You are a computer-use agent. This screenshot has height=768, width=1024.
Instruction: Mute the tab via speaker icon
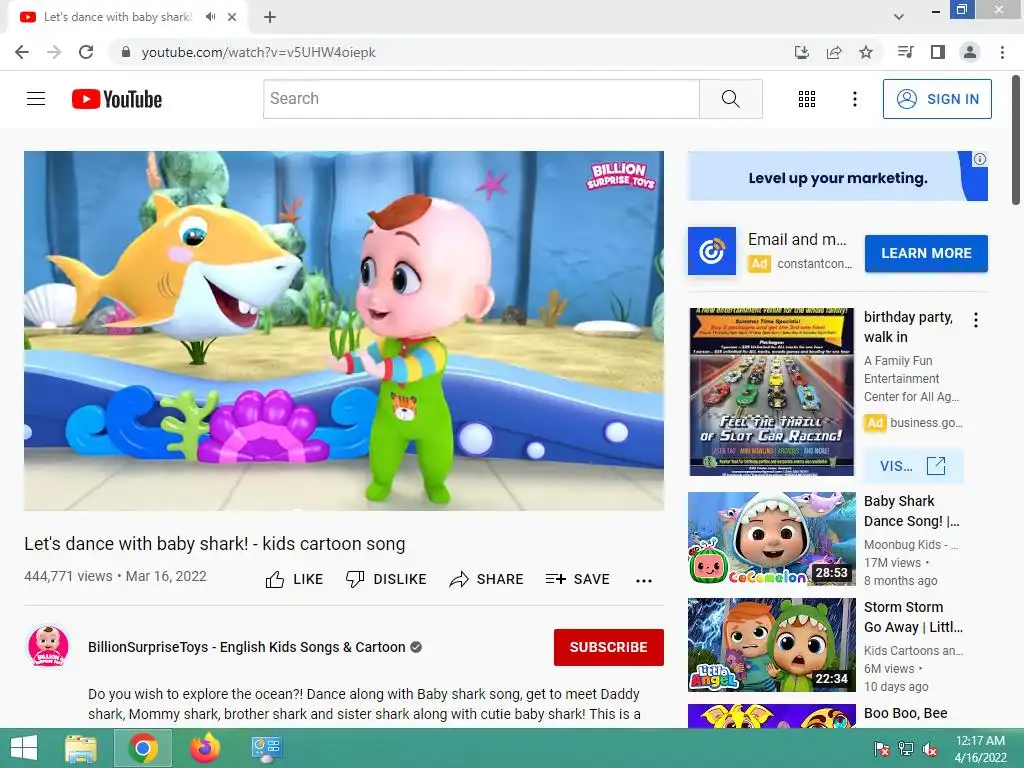(210, 17)
